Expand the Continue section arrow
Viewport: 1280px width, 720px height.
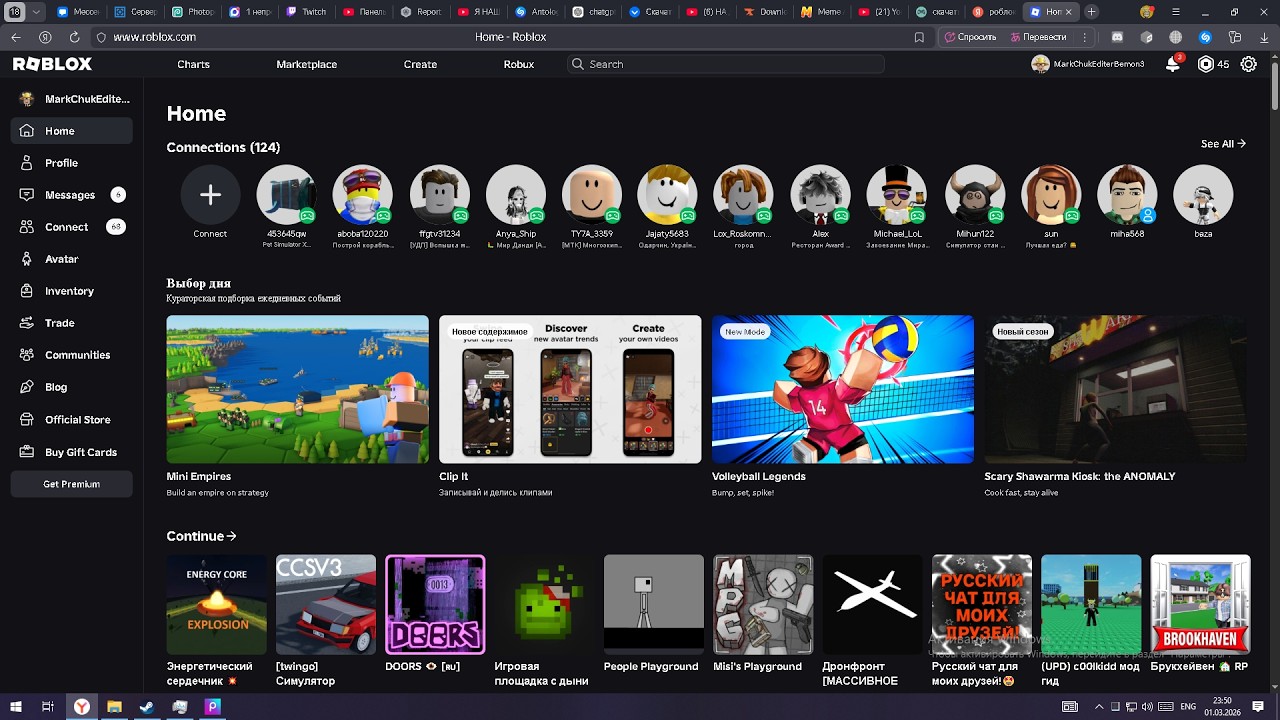coord(232,536)
